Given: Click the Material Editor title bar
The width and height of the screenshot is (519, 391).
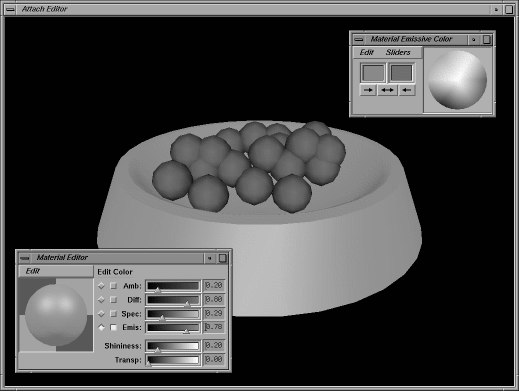Looking at the screenshot, I should pos(117,258).
